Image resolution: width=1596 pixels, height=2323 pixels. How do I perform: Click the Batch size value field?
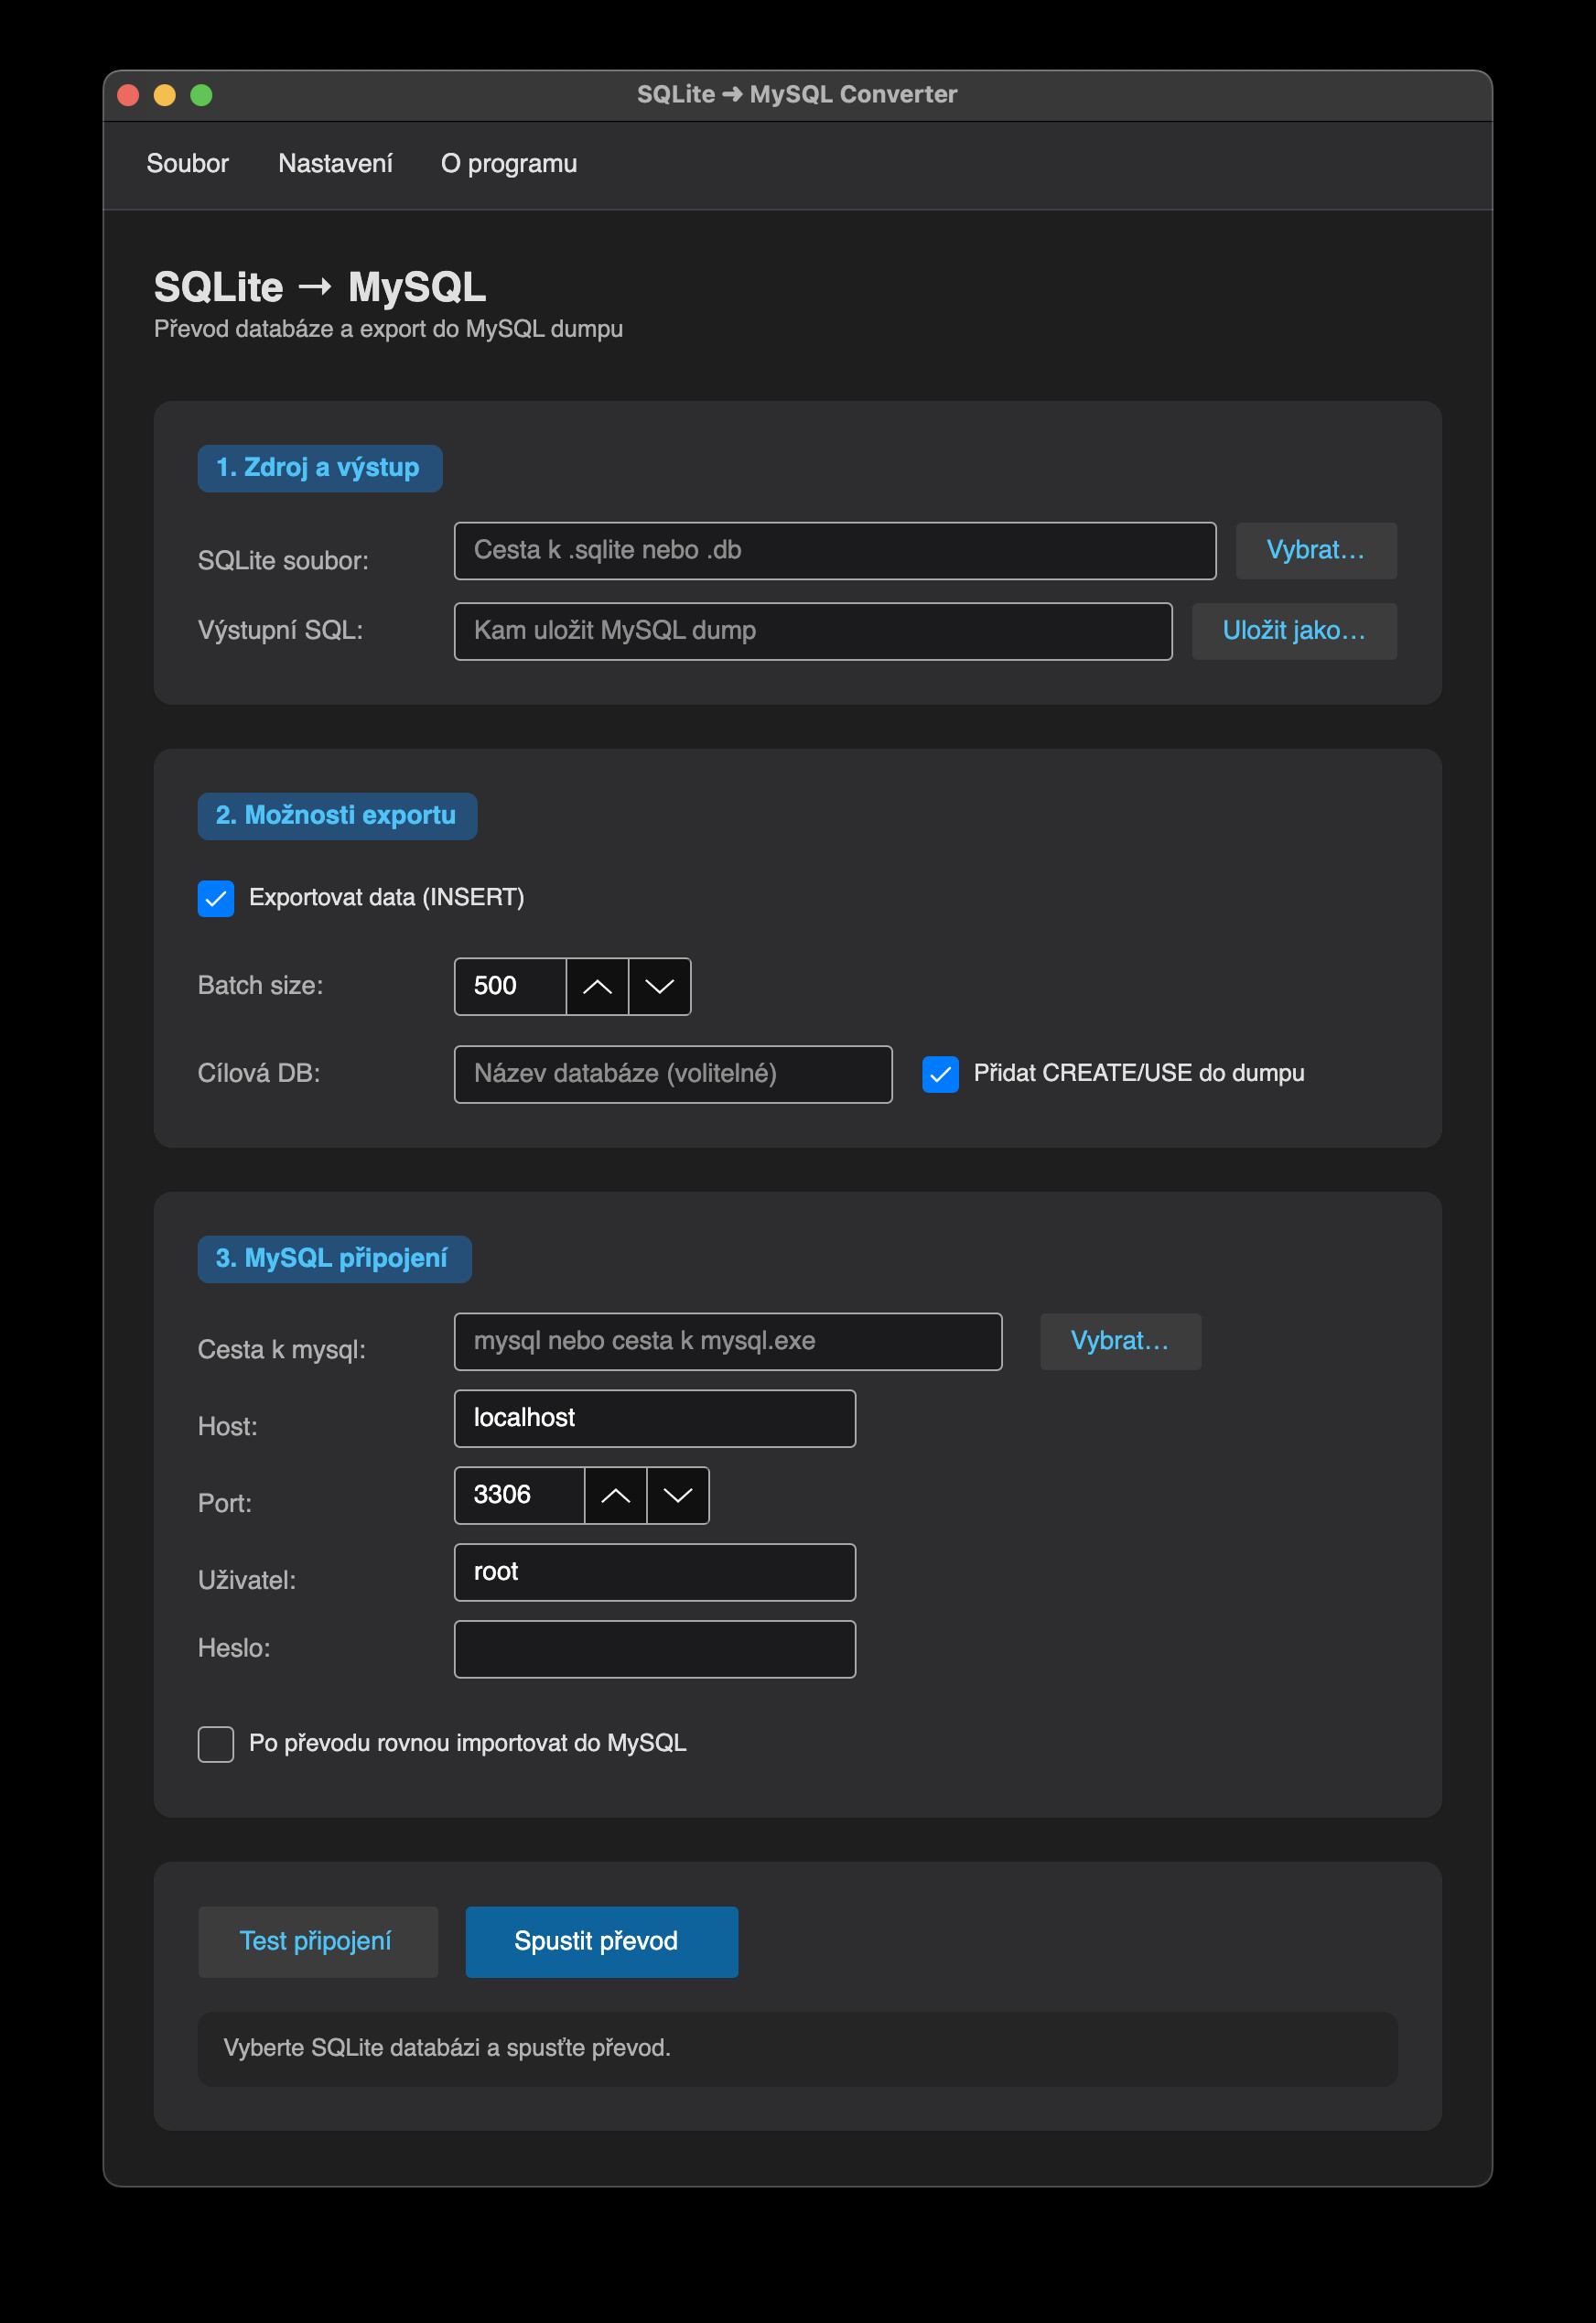[x=510, y=986]
